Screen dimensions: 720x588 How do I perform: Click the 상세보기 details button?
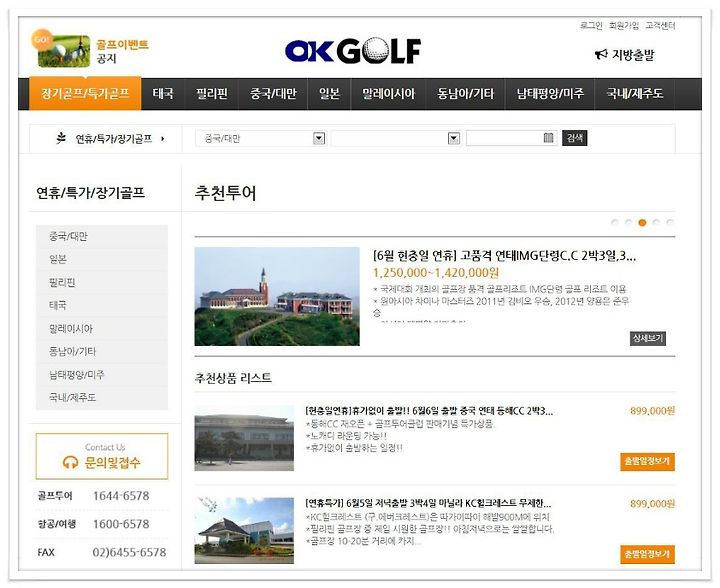[647, 338]
